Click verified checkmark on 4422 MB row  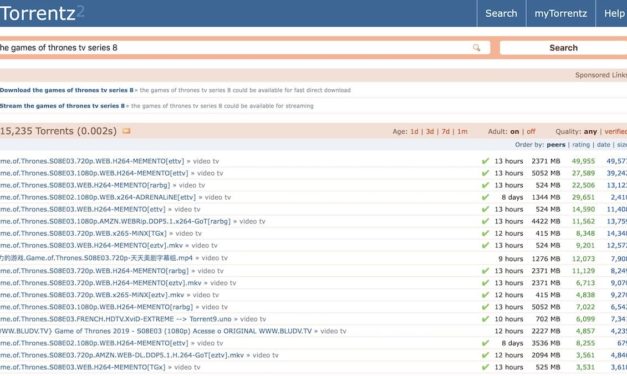click(485, 221)
